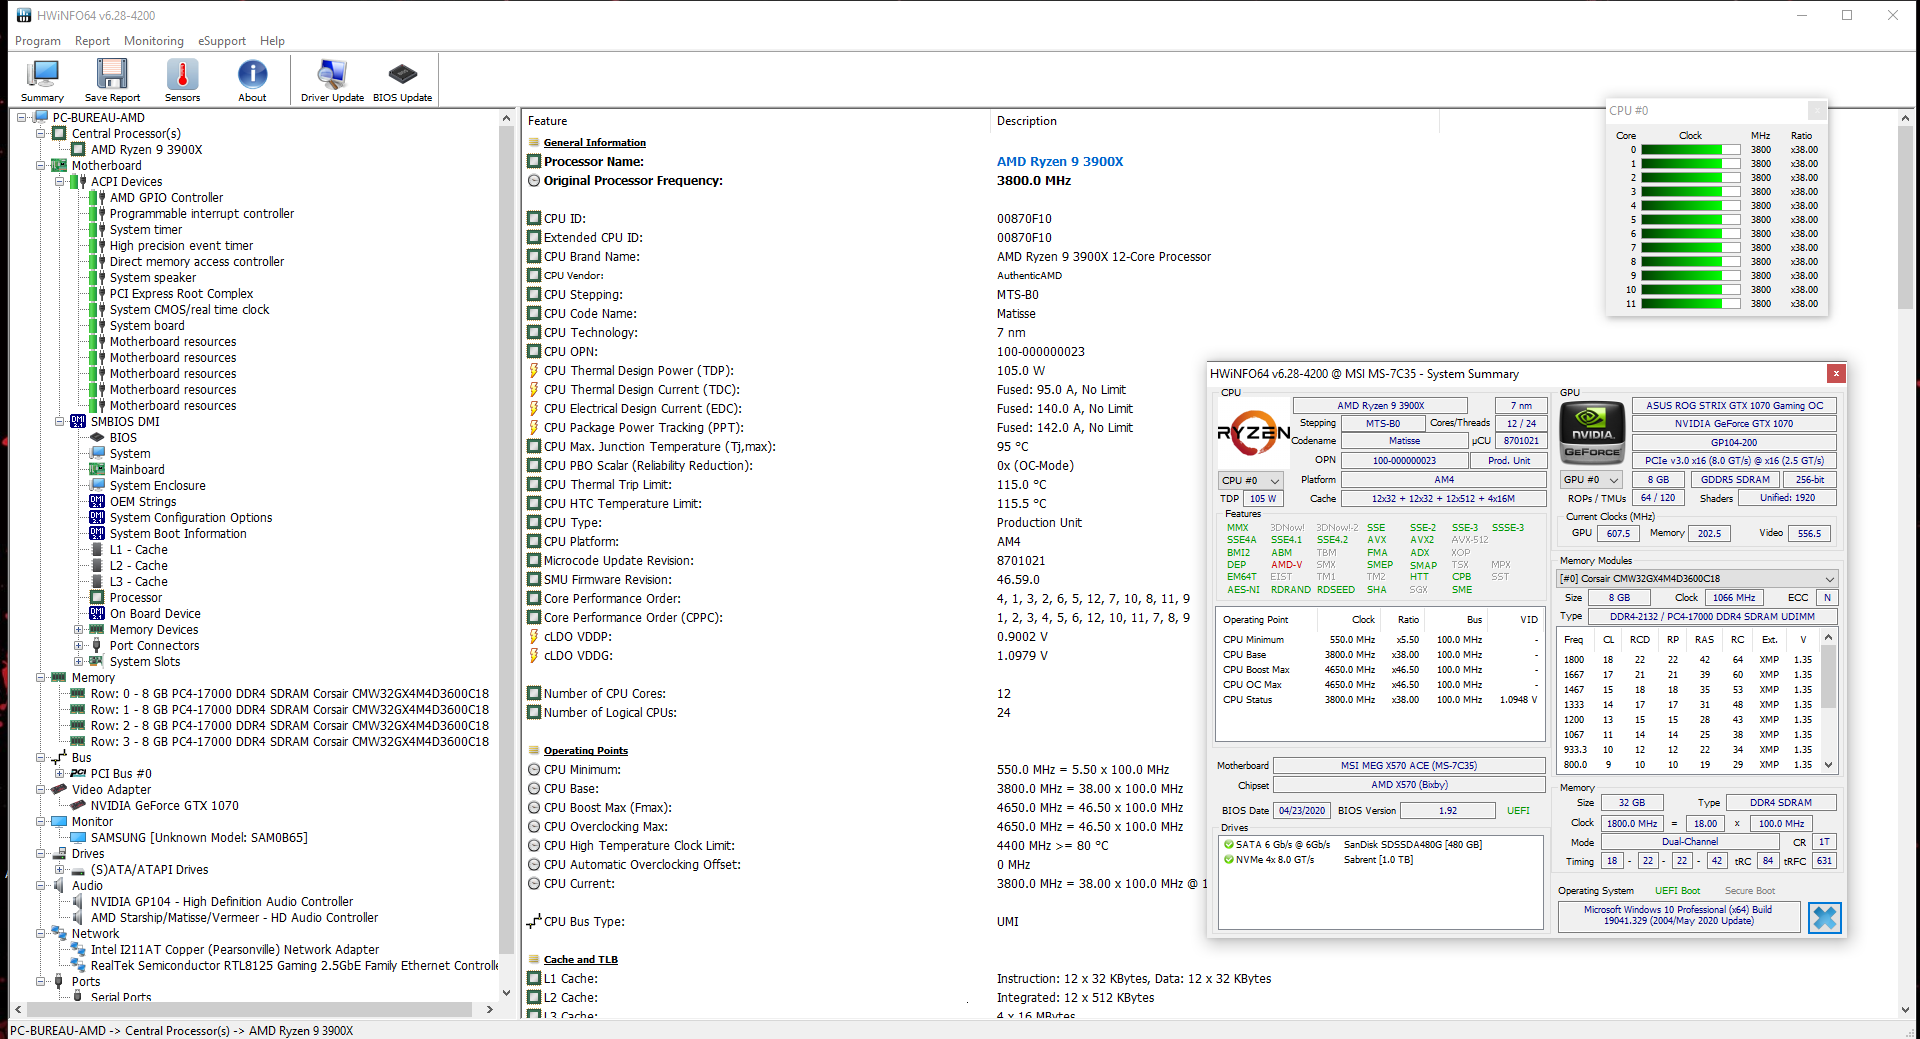
Task: Click the memory timings table scrollbar
Action: 1829,701
